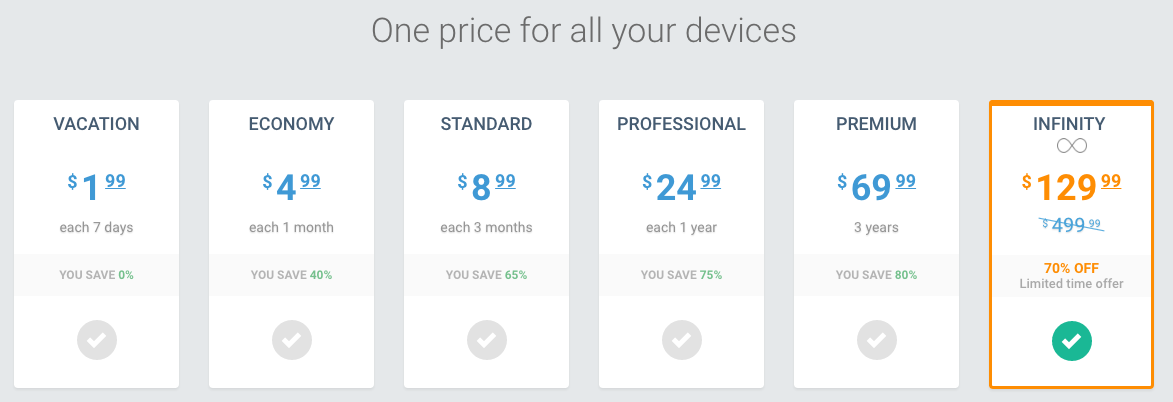The width and height of the screenshot is (1173, 402).
Task: Click the VACATION plan title
Action: pyautogui.click(x=97, y=124)
